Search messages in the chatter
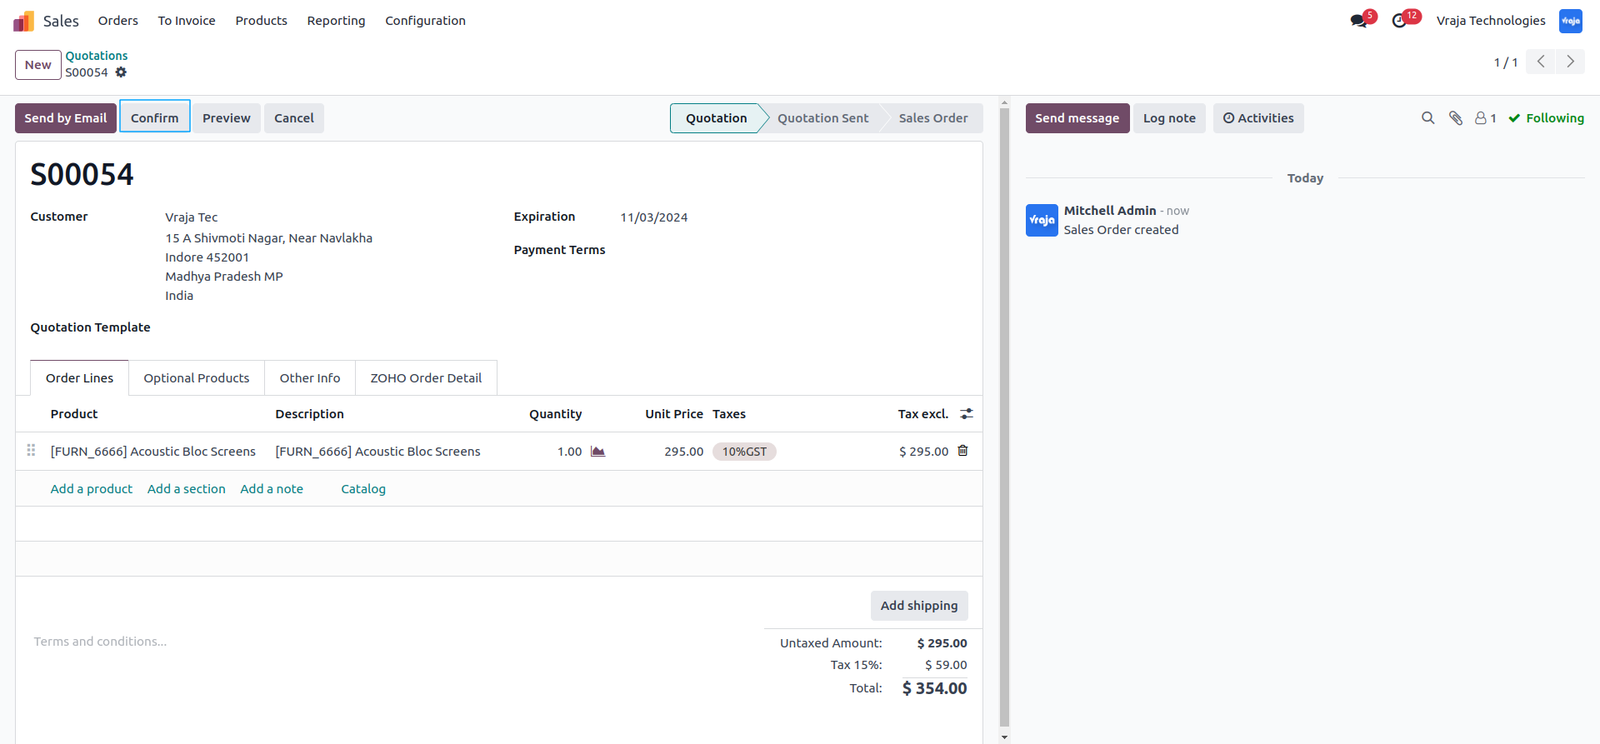 click(1428, 118)
